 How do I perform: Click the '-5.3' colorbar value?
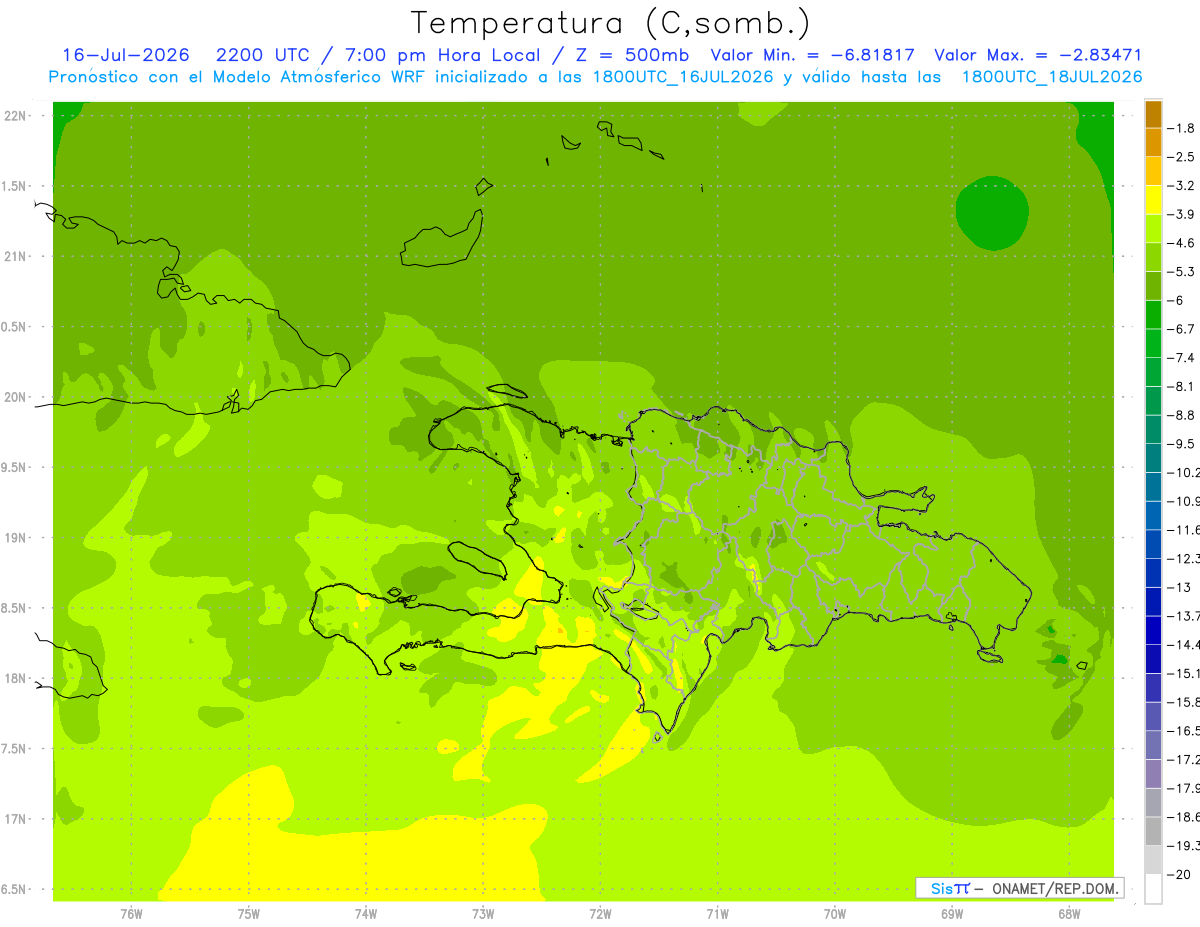(x=1182, y=271)
